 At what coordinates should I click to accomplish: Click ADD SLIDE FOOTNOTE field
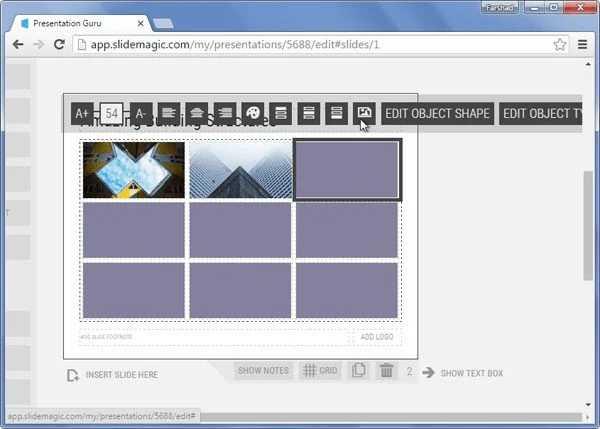pyautogui.click(x=214, y=337)
